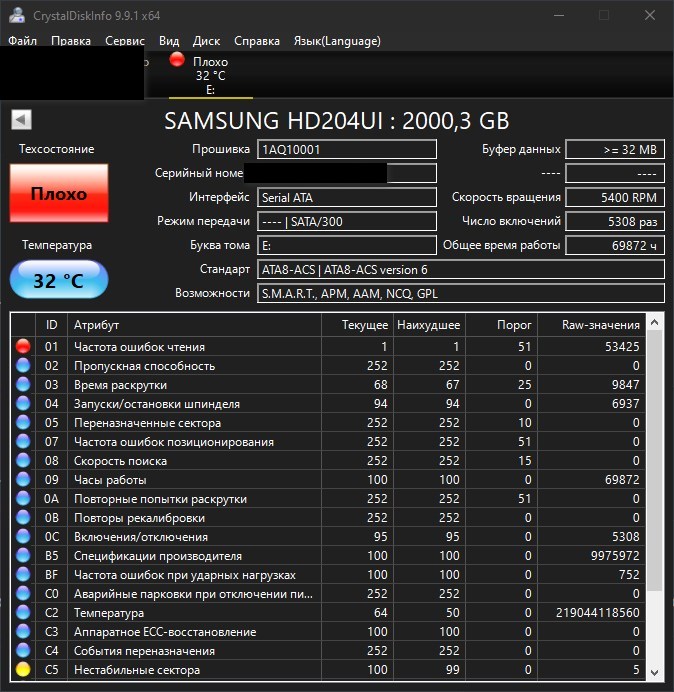Click blue status dot for attribute 02
Screen dimensions: 674x692
(x=23, y=365)
